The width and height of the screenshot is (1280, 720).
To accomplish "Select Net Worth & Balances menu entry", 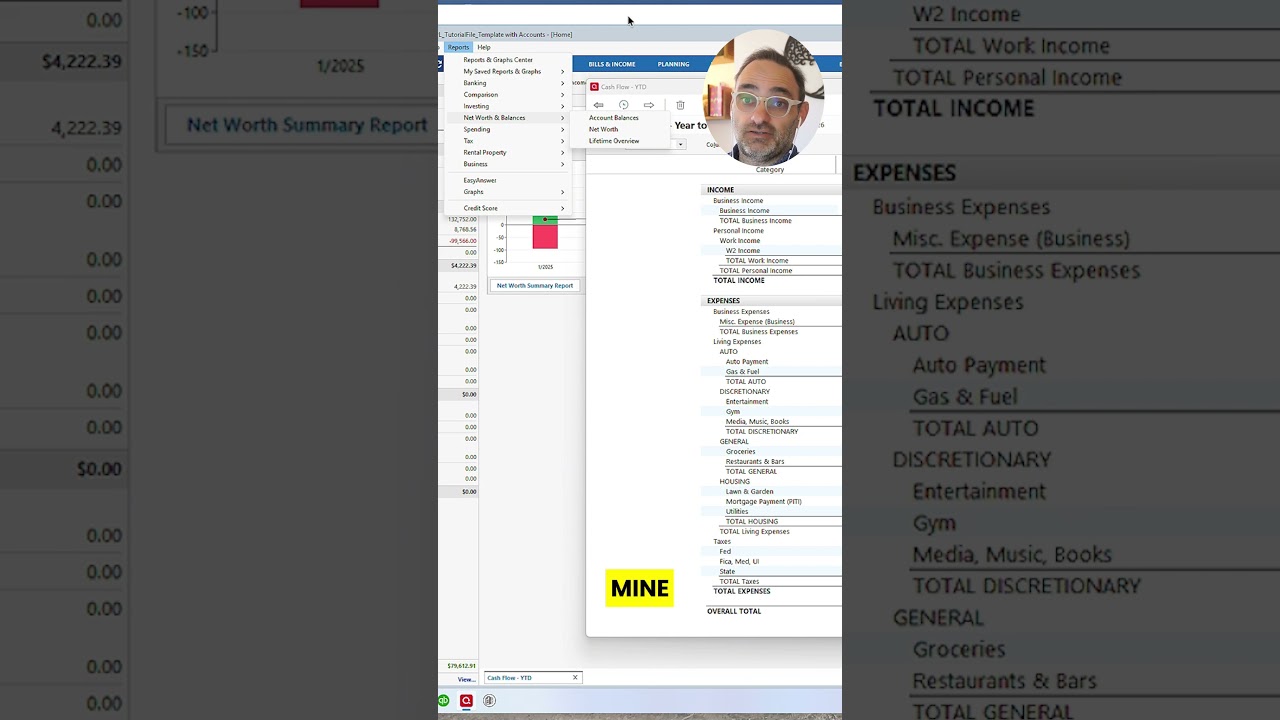I will click(508, 118).
